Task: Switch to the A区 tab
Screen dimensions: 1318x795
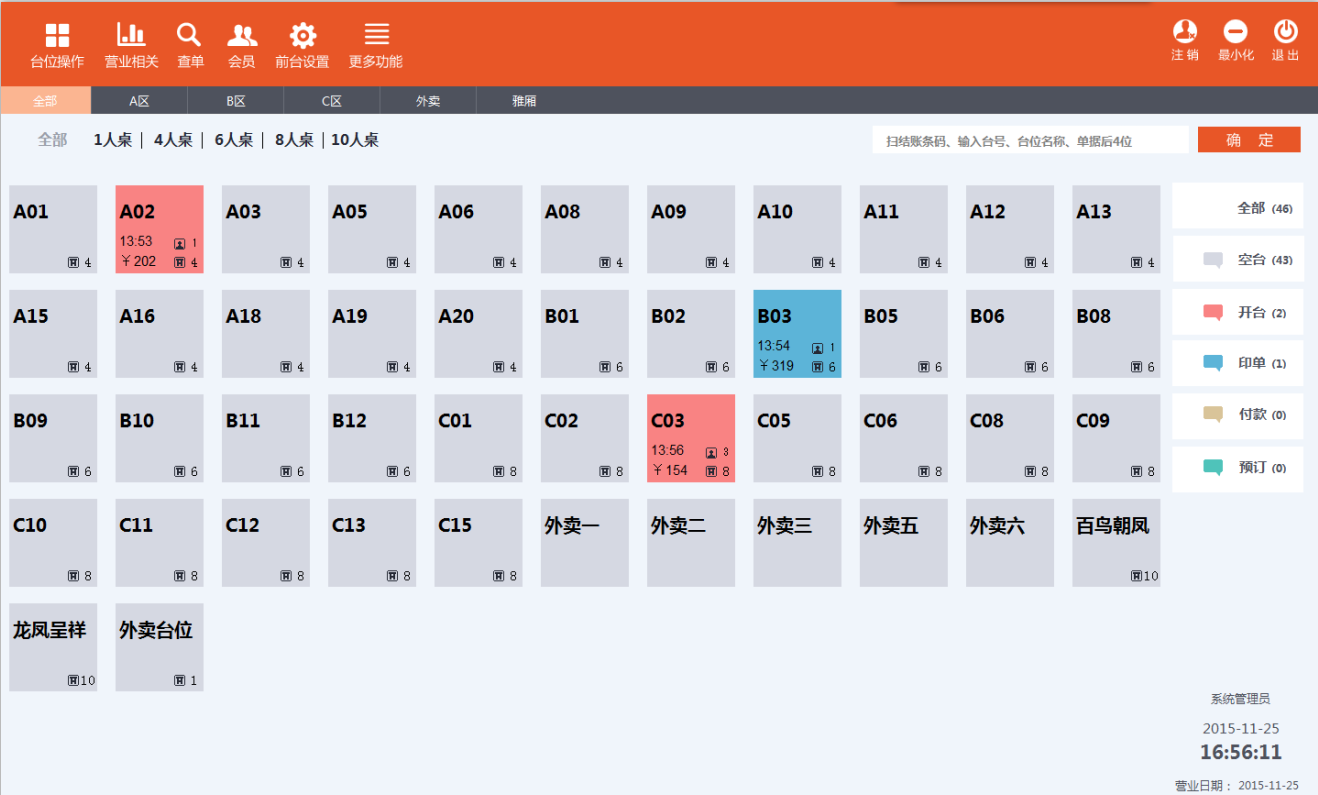Action: [x=139, y=101]
